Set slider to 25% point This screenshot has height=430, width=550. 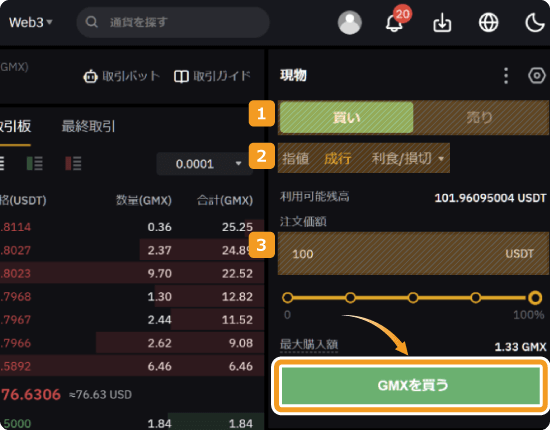point(350,298)
